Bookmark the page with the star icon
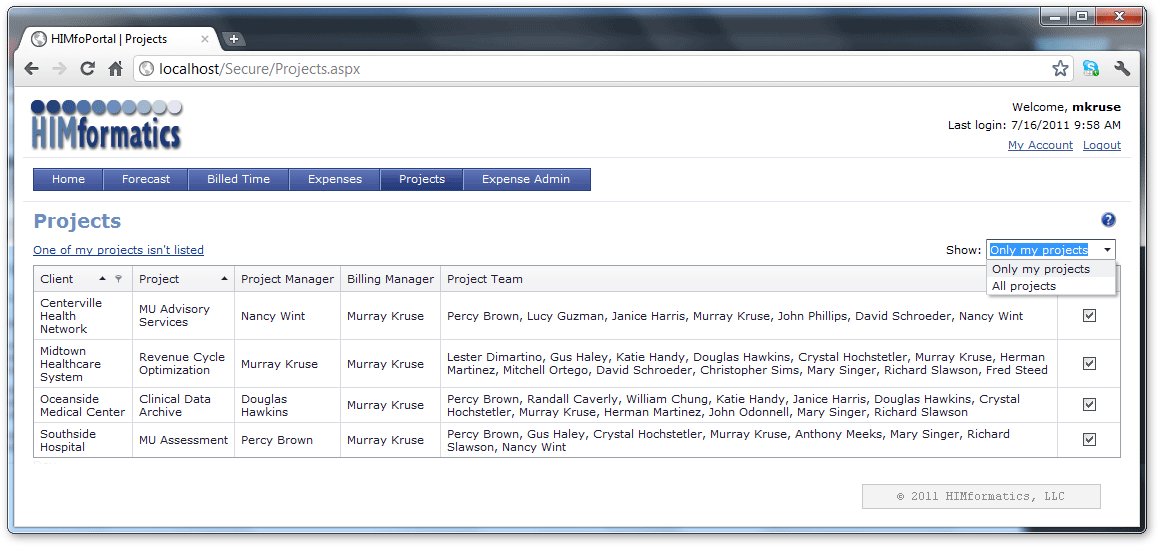This screenshot has width=1159, height=547. click(1060, 69)
